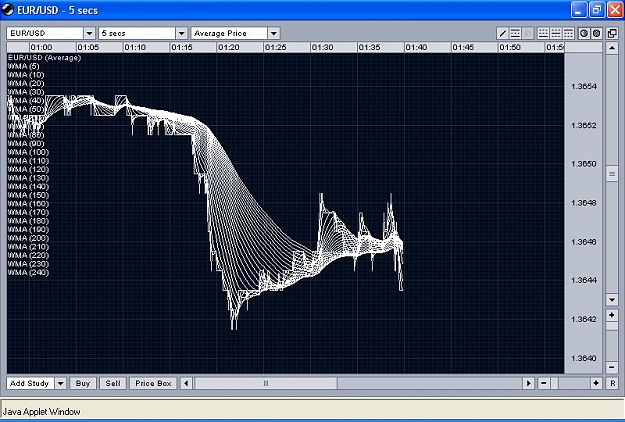Minimize the EUR/USD chart window

tap(579, 10)
